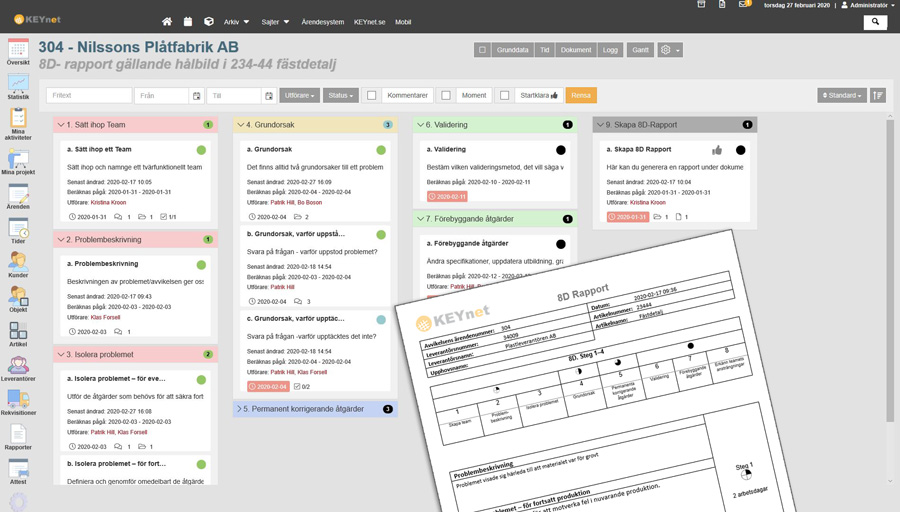
Task: Open the mail notifications icon
Action: pos(744,5)
